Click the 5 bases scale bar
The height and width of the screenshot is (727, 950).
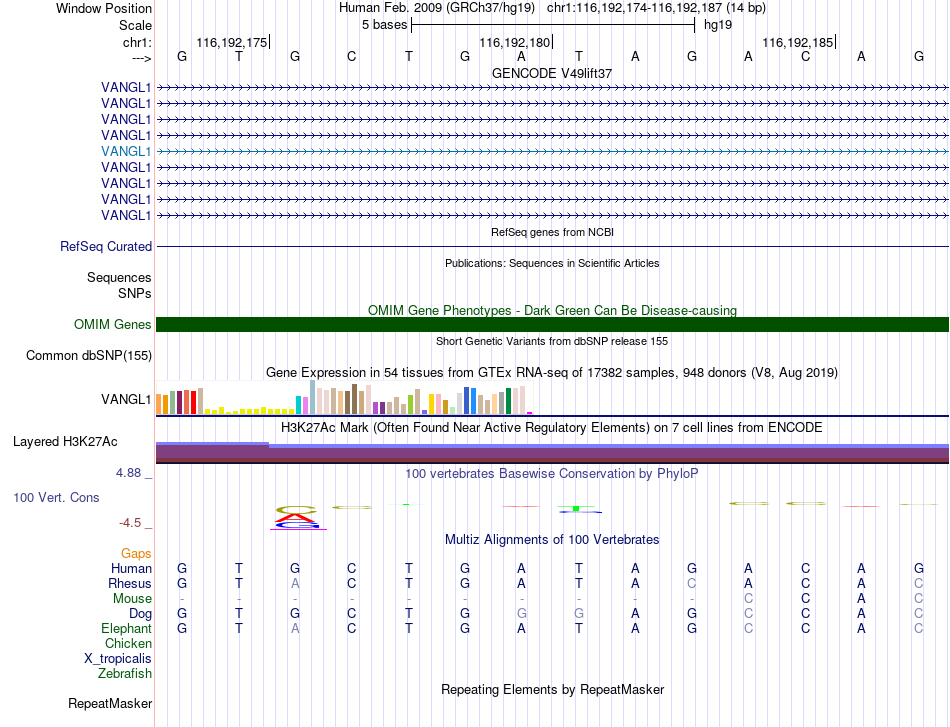(x=553, y=25)
